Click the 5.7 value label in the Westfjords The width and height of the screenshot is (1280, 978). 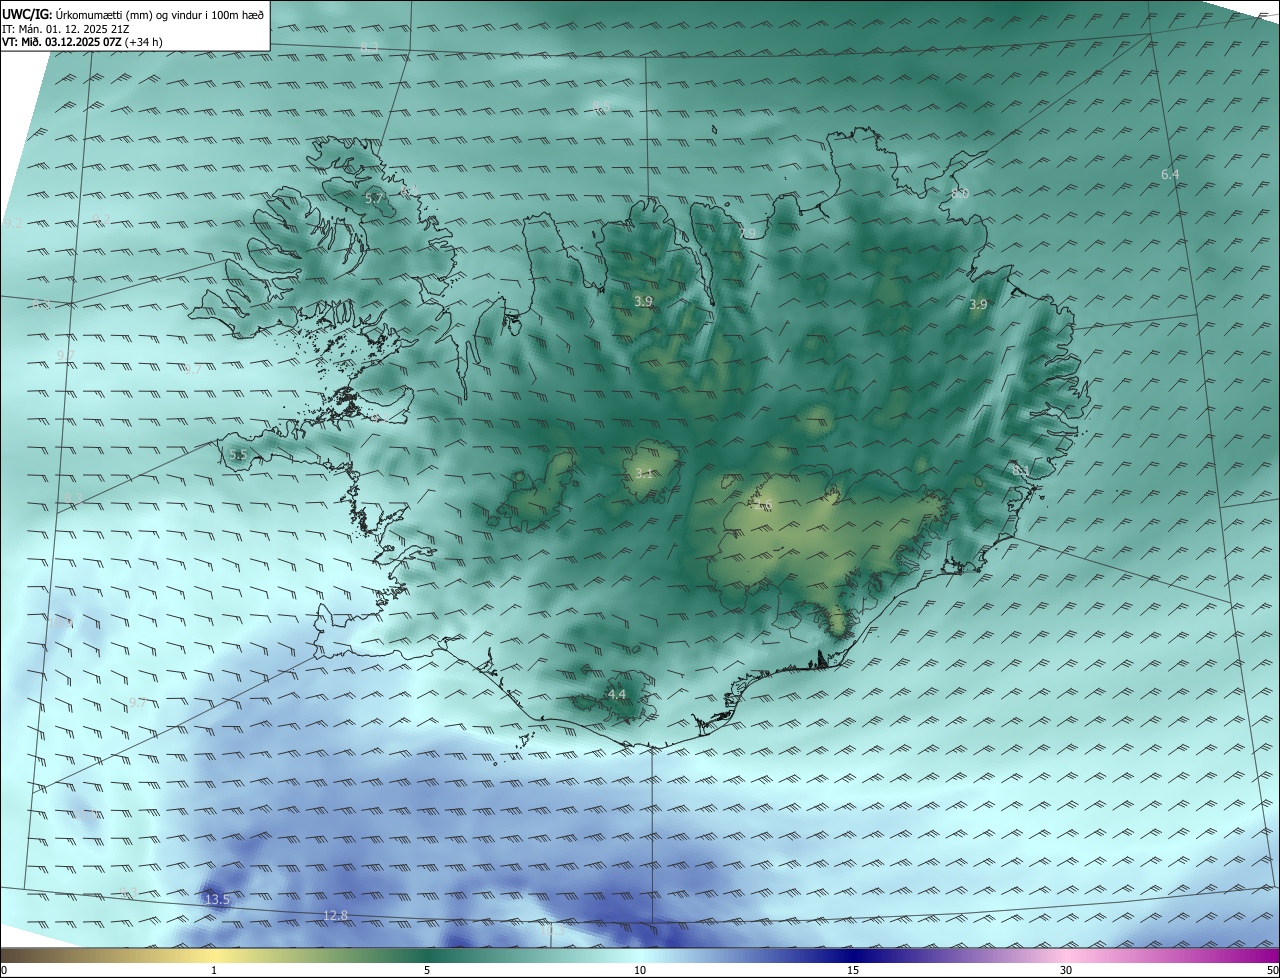click(374, 199)
